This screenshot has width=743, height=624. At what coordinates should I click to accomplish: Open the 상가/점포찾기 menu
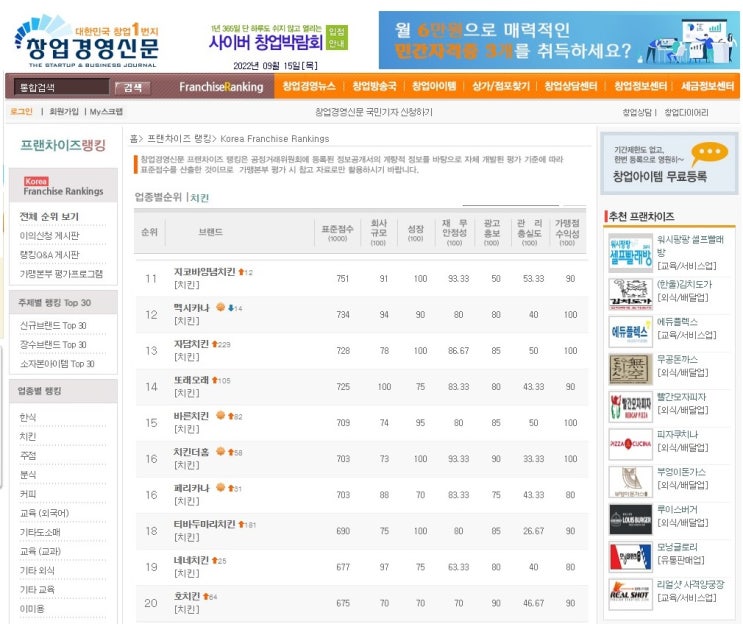click(500, 86)
